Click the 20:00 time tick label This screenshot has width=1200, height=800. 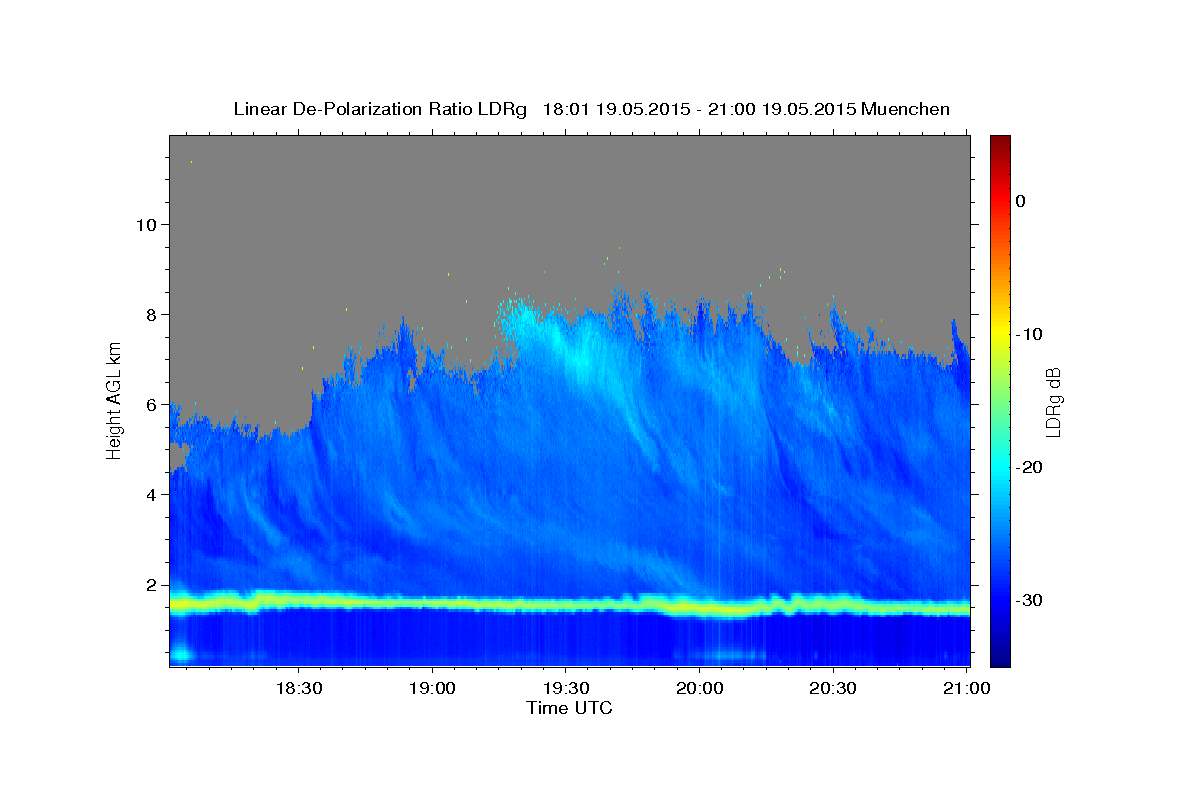point(699,689)
